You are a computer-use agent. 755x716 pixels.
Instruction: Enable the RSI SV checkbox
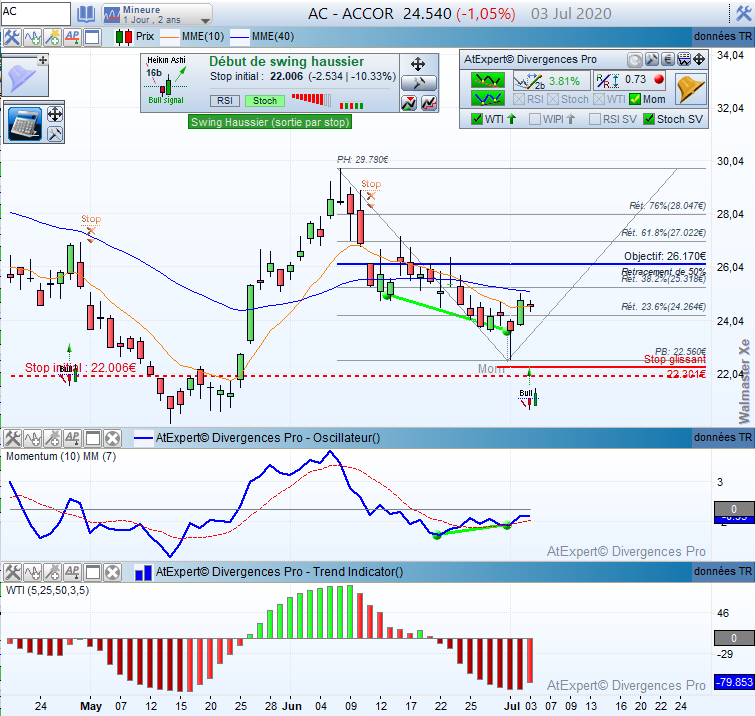[595, 119]
